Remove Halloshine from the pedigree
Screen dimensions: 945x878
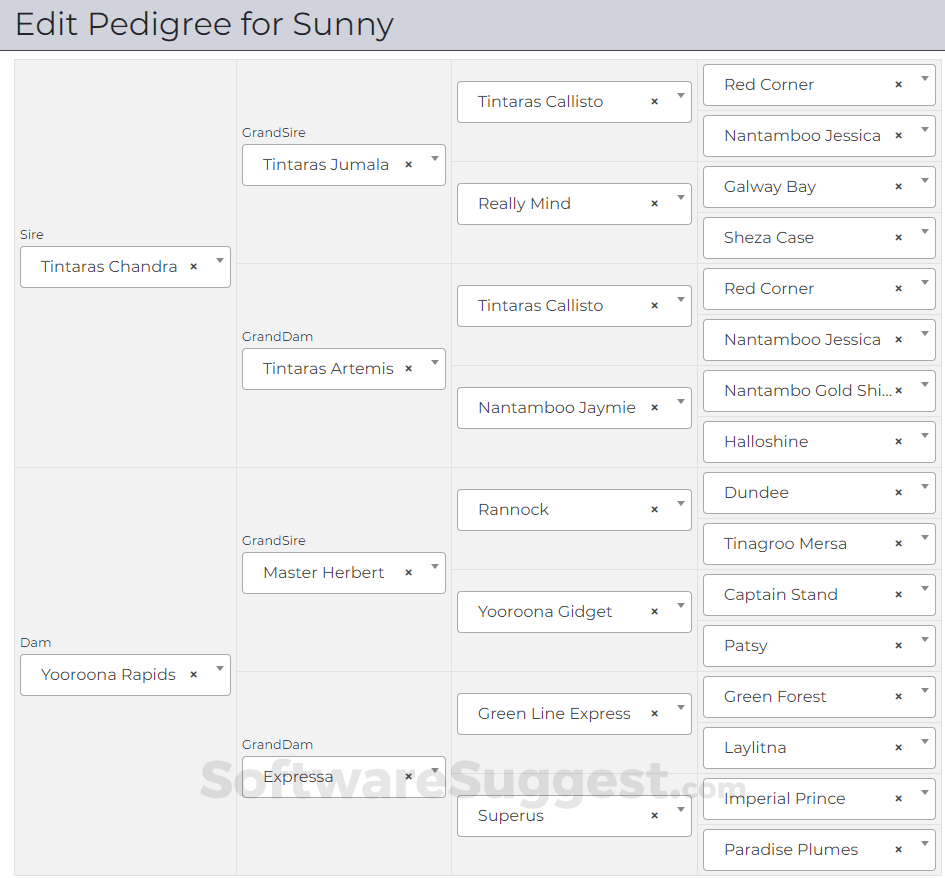898,442
